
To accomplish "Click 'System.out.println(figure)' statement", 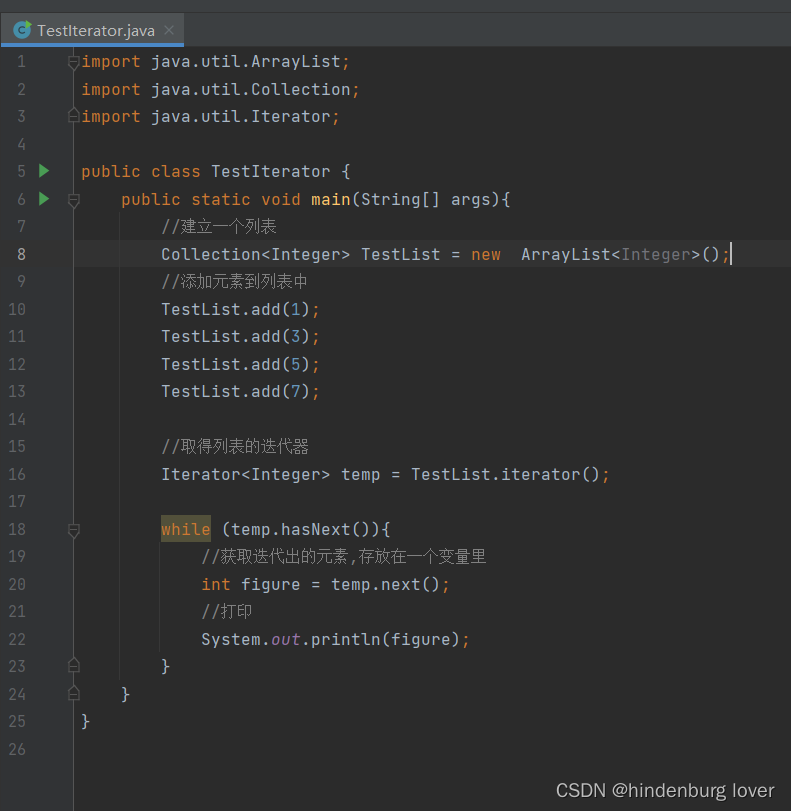I will [331, 639].
